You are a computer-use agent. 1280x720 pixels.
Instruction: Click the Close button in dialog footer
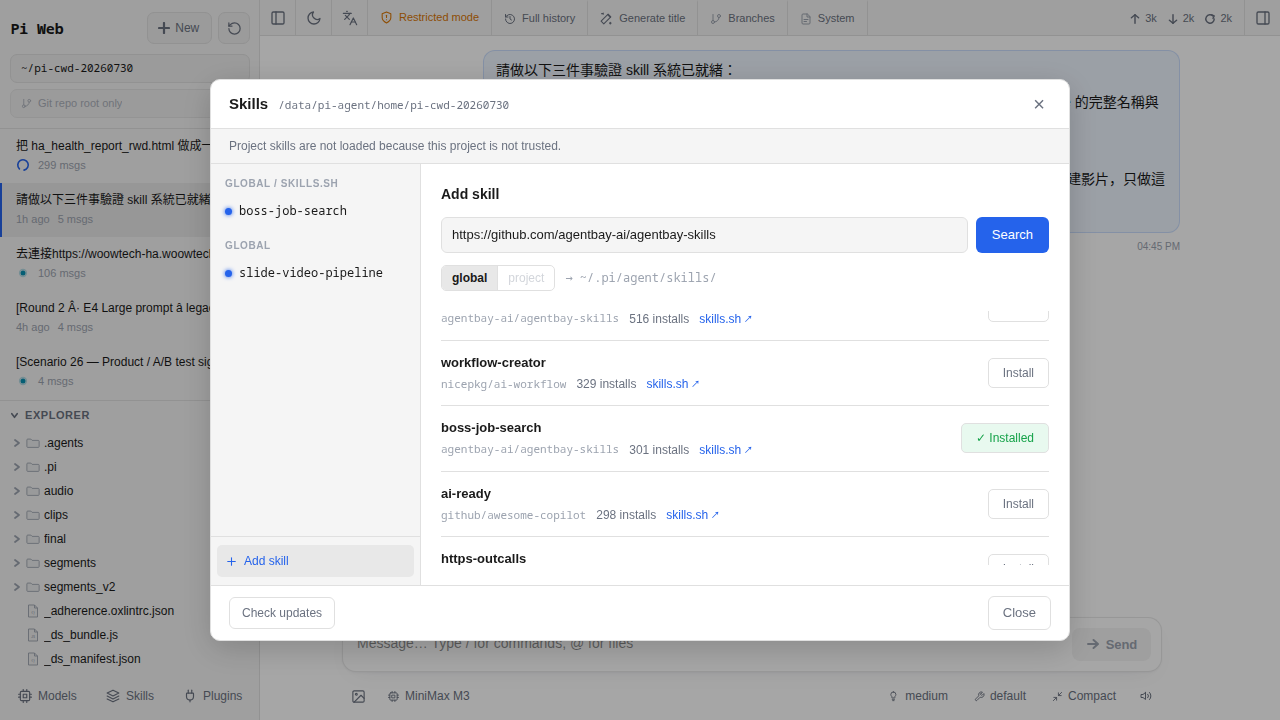point(1019,613)
